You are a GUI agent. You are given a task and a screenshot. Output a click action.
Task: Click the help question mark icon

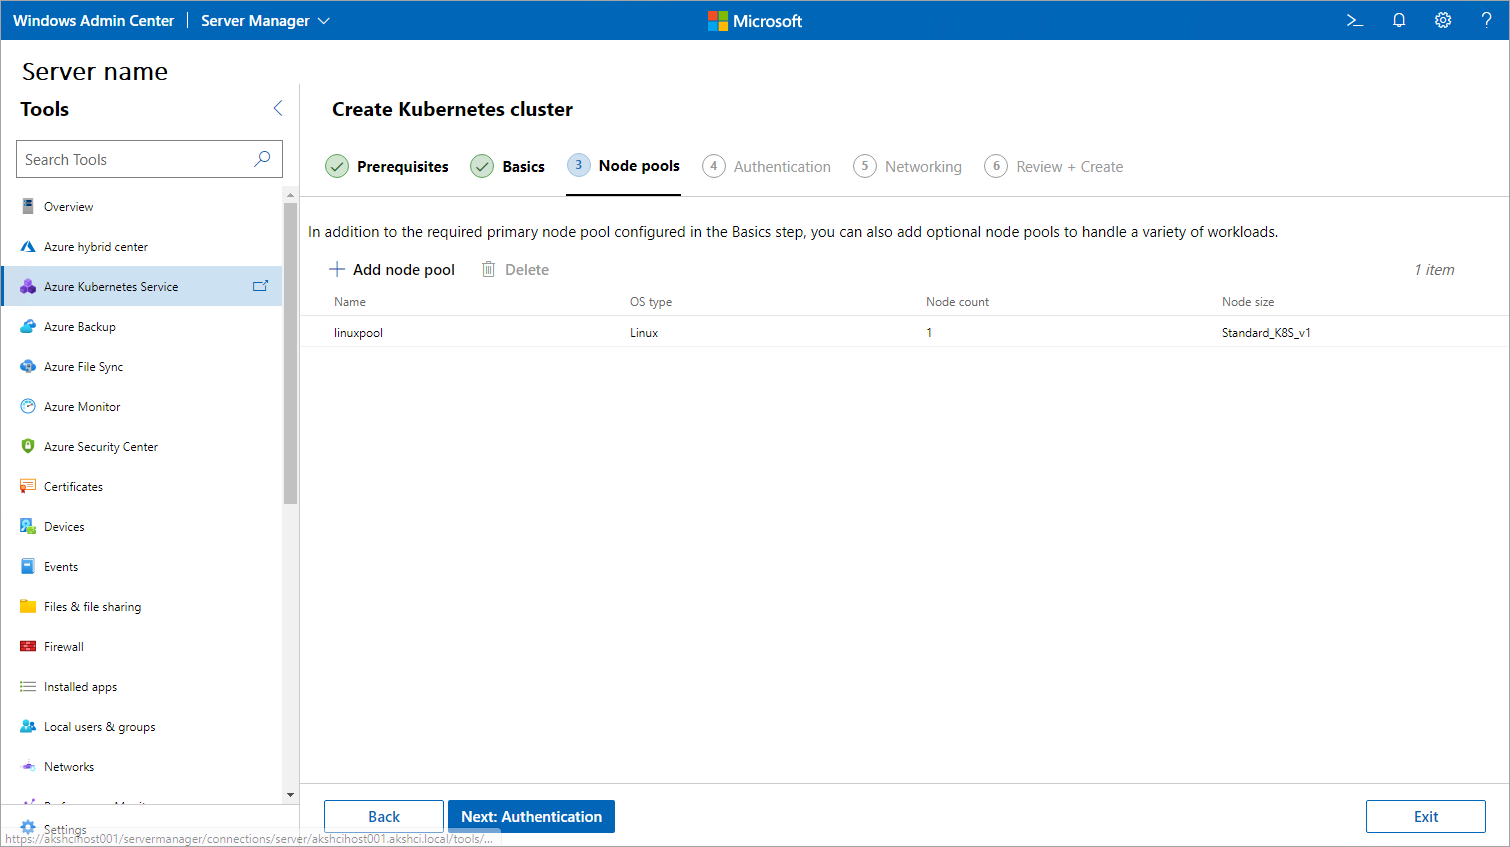[1486, 20]
